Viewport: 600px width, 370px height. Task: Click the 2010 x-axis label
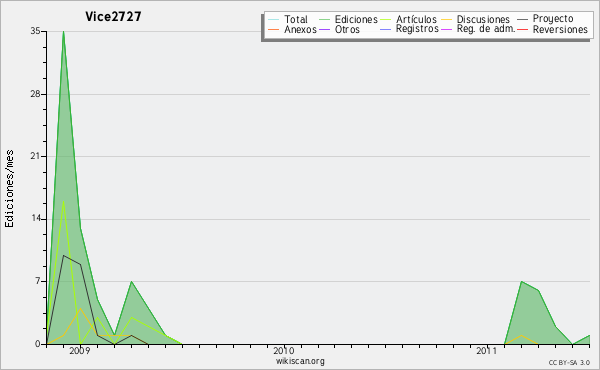[x=284, y=350]
